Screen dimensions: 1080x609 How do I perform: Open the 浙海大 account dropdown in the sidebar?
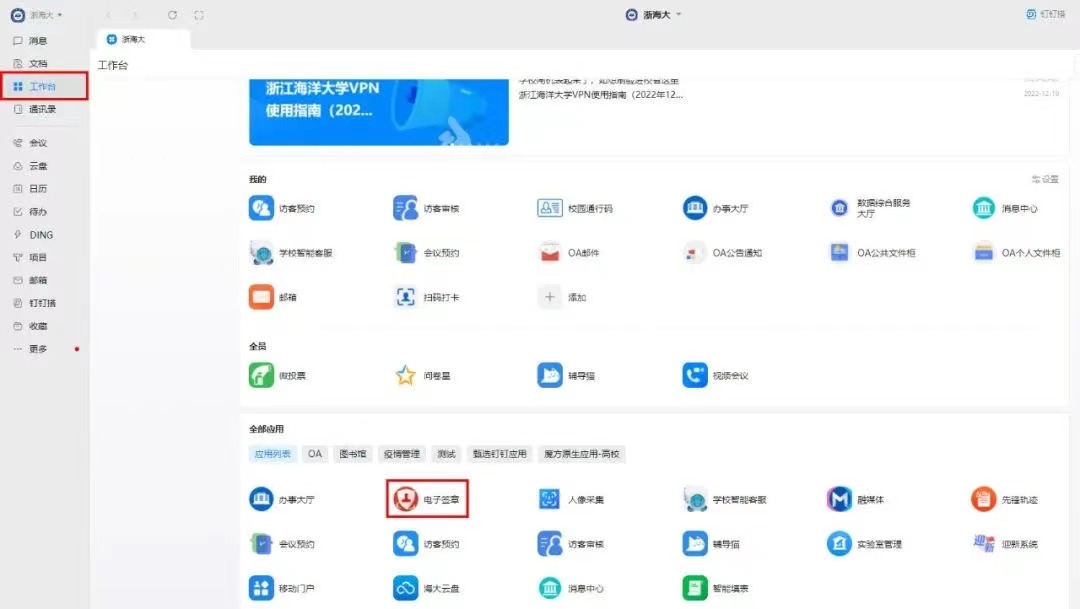(35, 14)
